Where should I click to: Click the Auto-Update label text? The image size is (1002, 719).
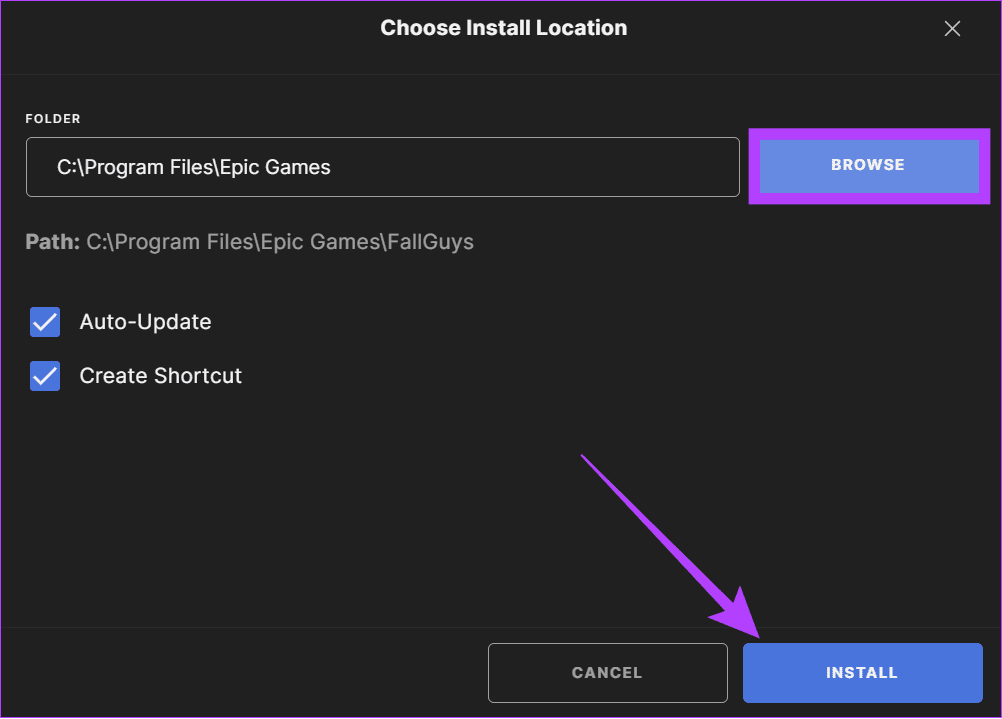coord(145,322)
